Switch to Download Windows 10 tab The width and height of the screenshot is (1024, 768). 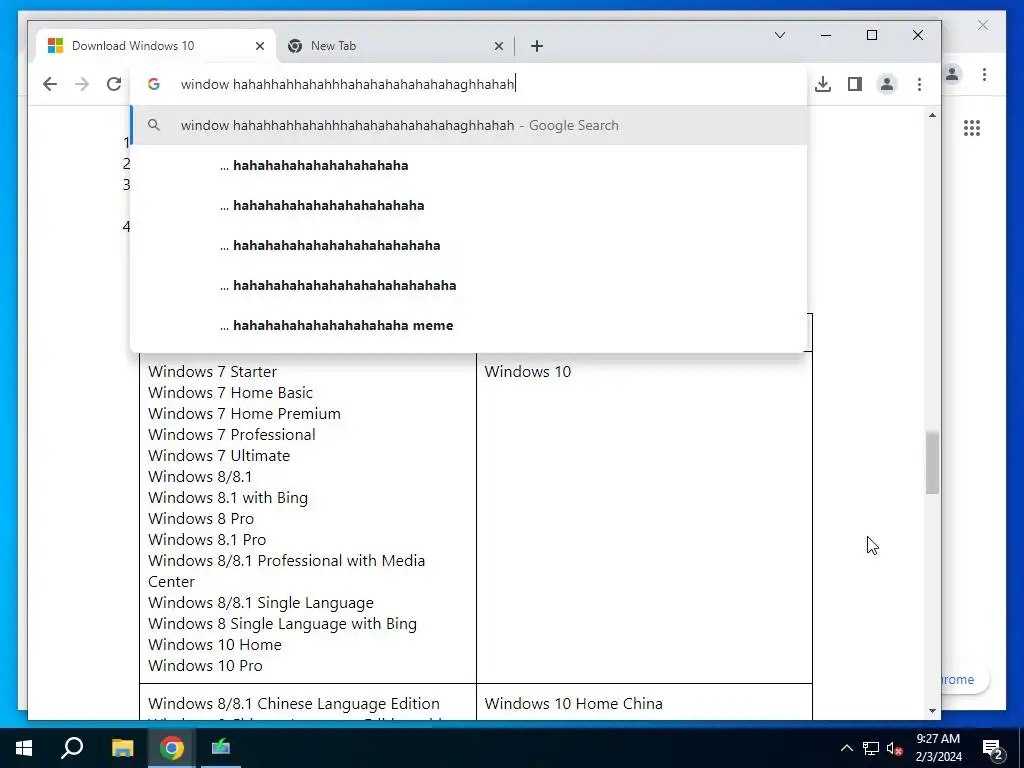point(157,46)
